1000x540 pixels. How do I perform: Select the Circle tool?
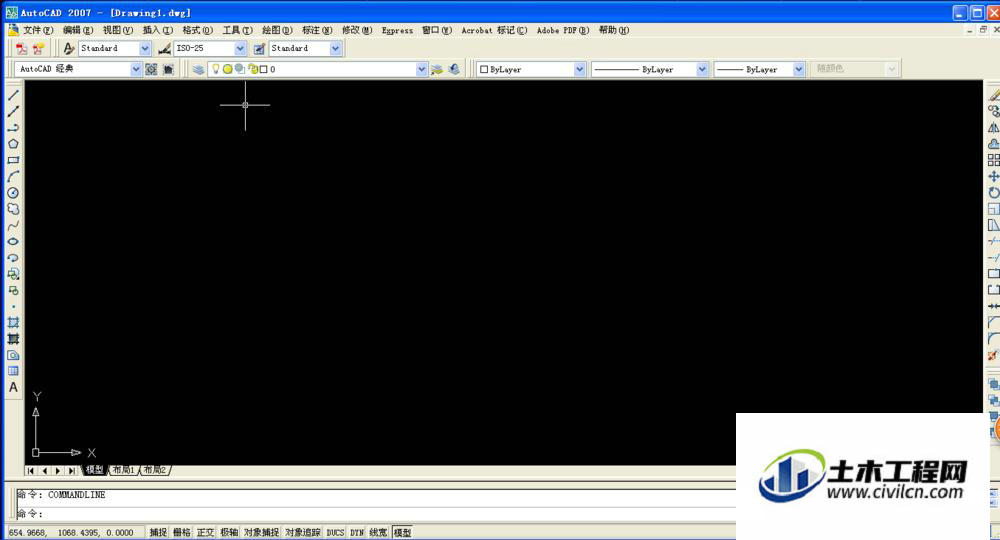13,193
